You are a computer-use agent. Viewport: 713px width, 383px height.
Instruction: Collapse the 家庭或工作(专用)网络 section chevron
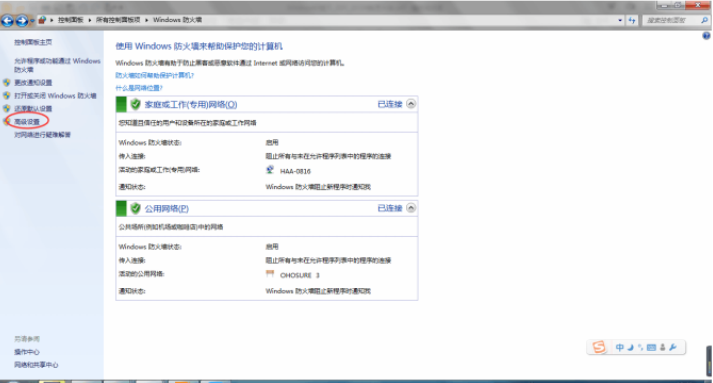click(x=411, y=104)
